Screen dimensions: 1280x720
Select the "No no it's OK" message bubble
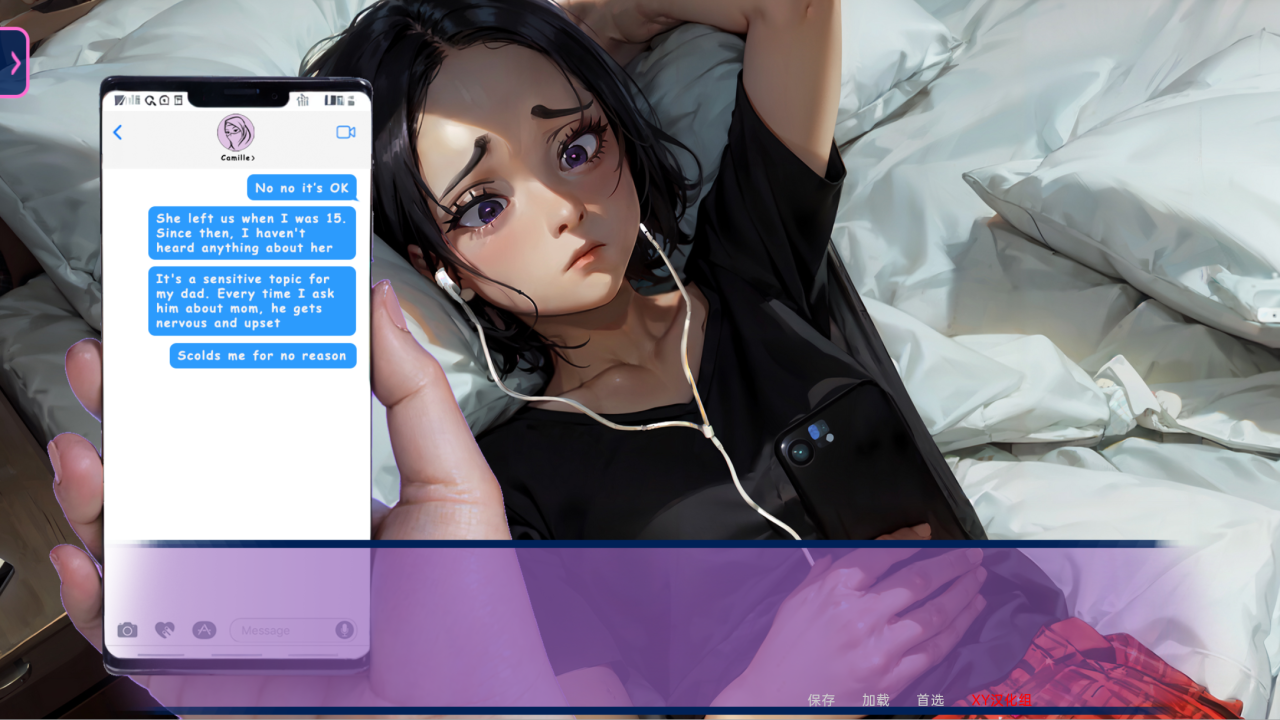click(302, 188)
